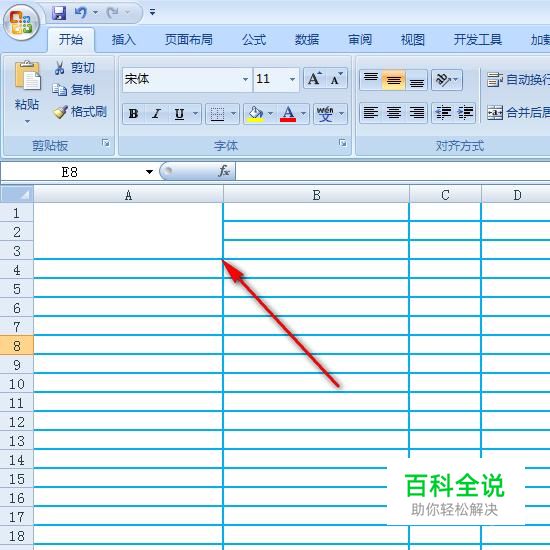This screenshot has width=550, height=550.
Task: Open the underline style dropdown arrow
Action: click(x=196, y=114)
